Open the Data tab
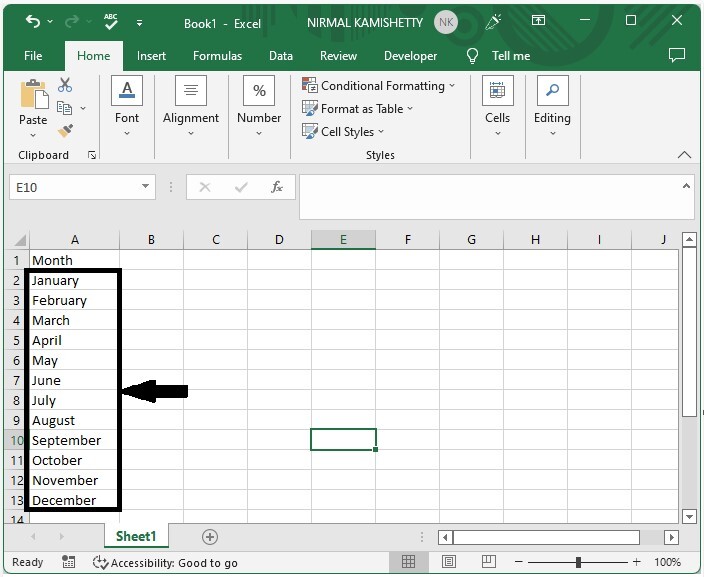The height and width of the screenshot is (577, 704). point(281,56)
